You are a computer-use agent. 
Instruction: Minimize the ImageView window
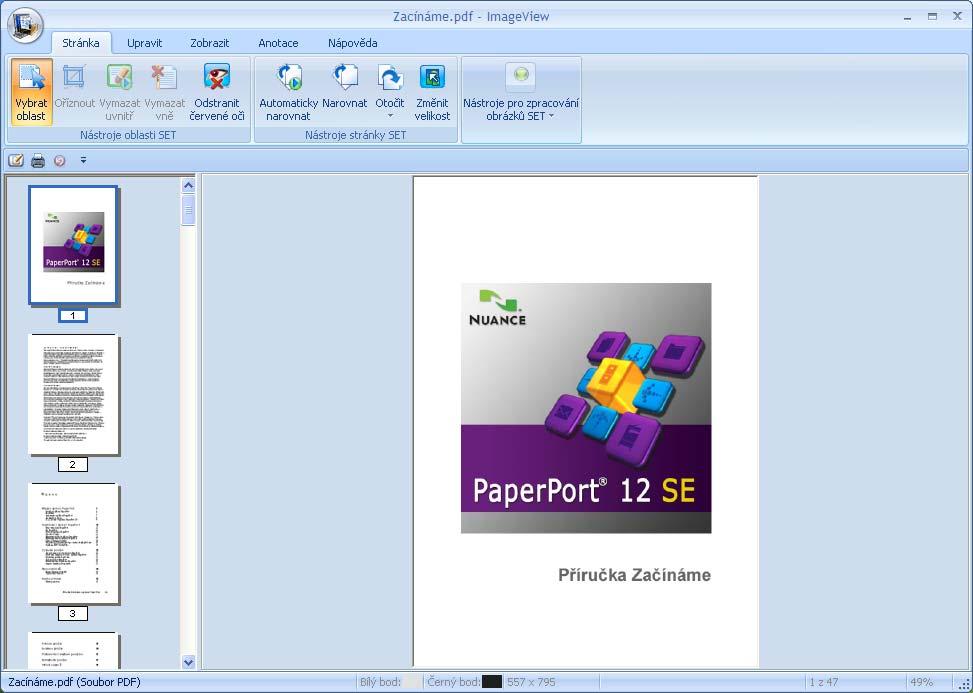[907, 17]
